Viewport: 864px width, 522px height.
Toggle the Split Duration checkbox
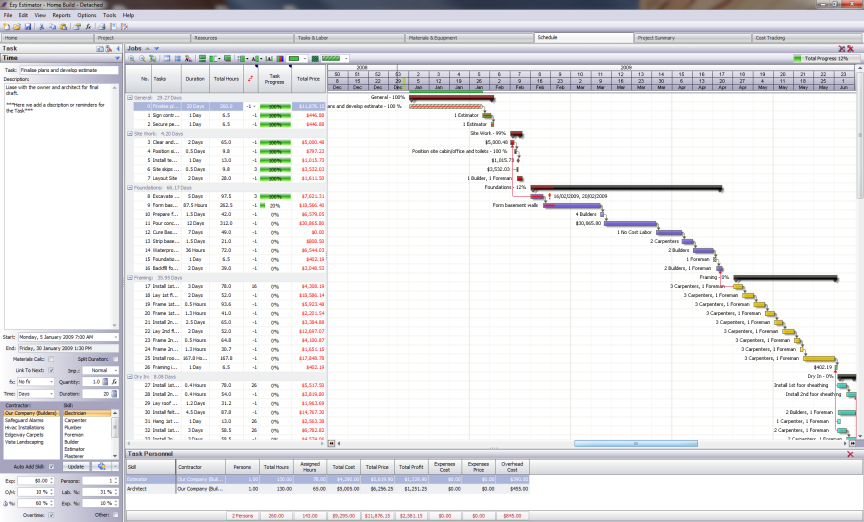(x=115, y=359)
